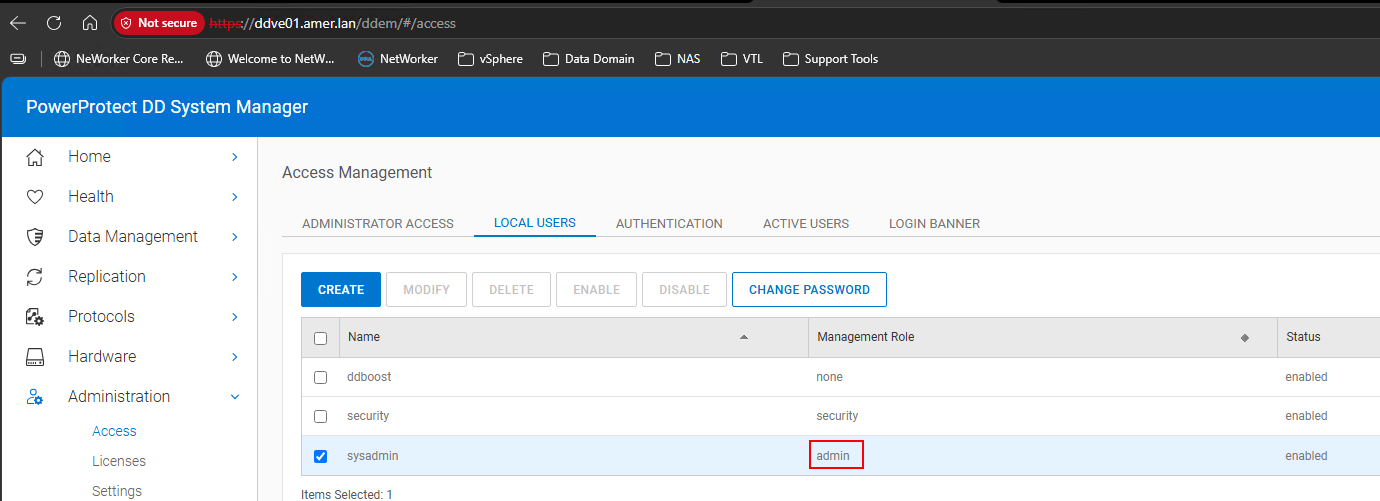Click the Hardware drive icon

click(35, 357)
